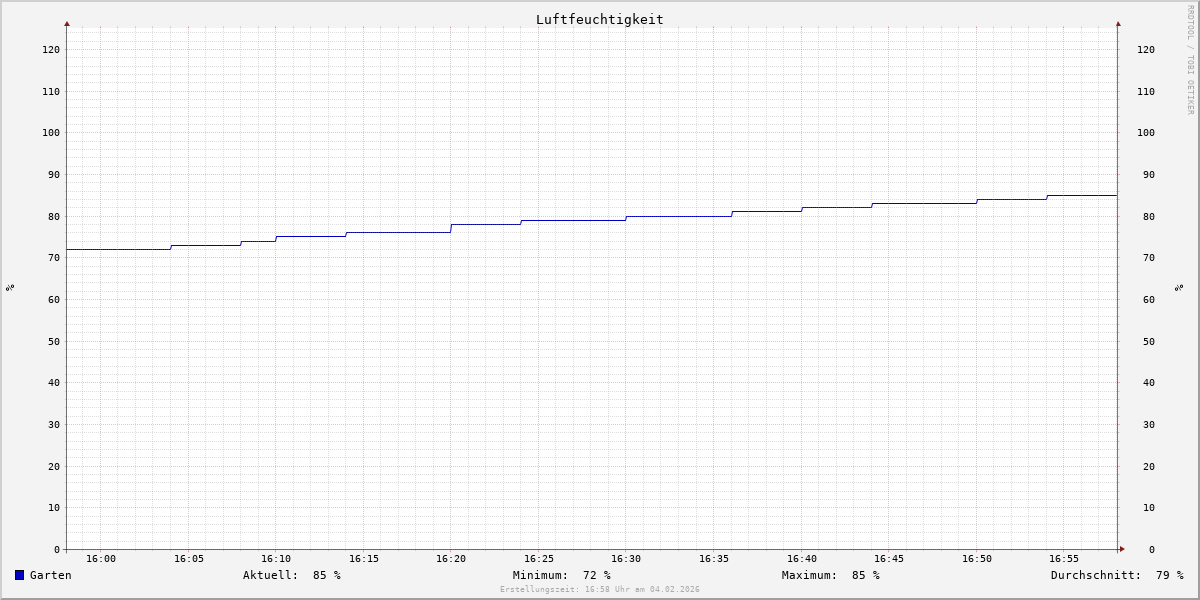
Task: Click the 16:15 x-axis time label
Action: [364, 559]
